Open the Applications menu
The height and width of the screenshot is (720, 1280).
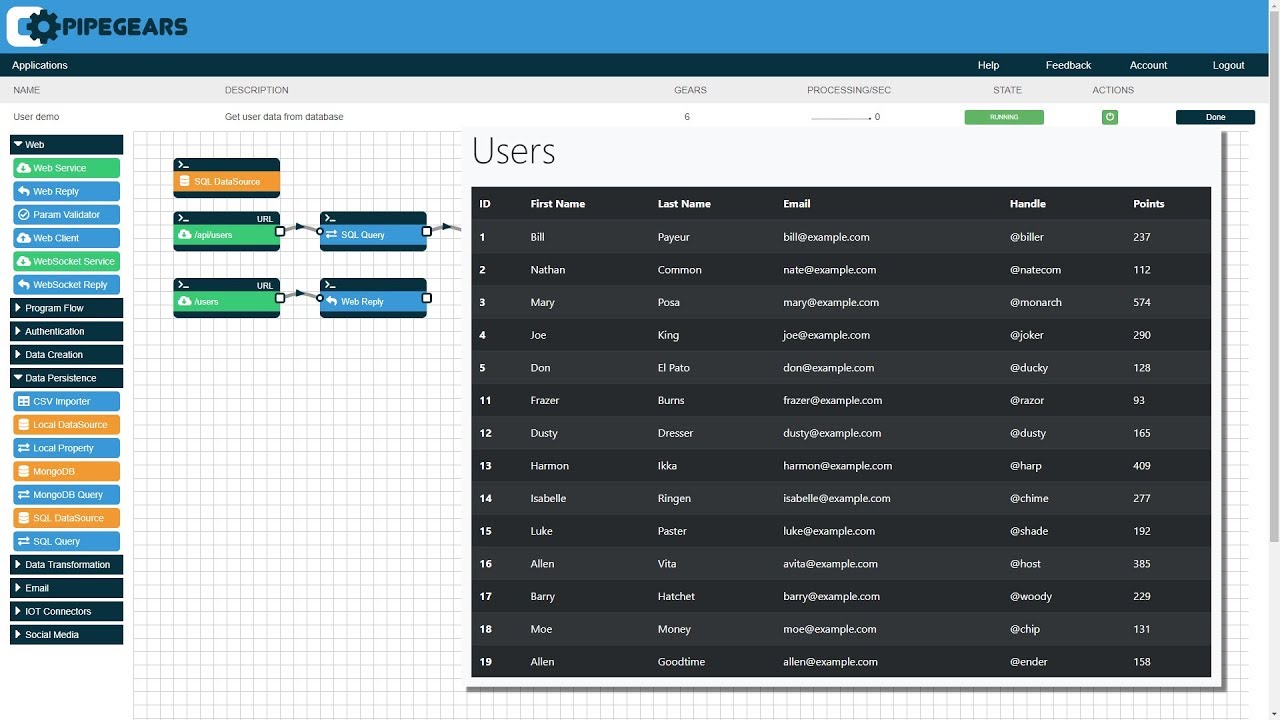point(40,65)
